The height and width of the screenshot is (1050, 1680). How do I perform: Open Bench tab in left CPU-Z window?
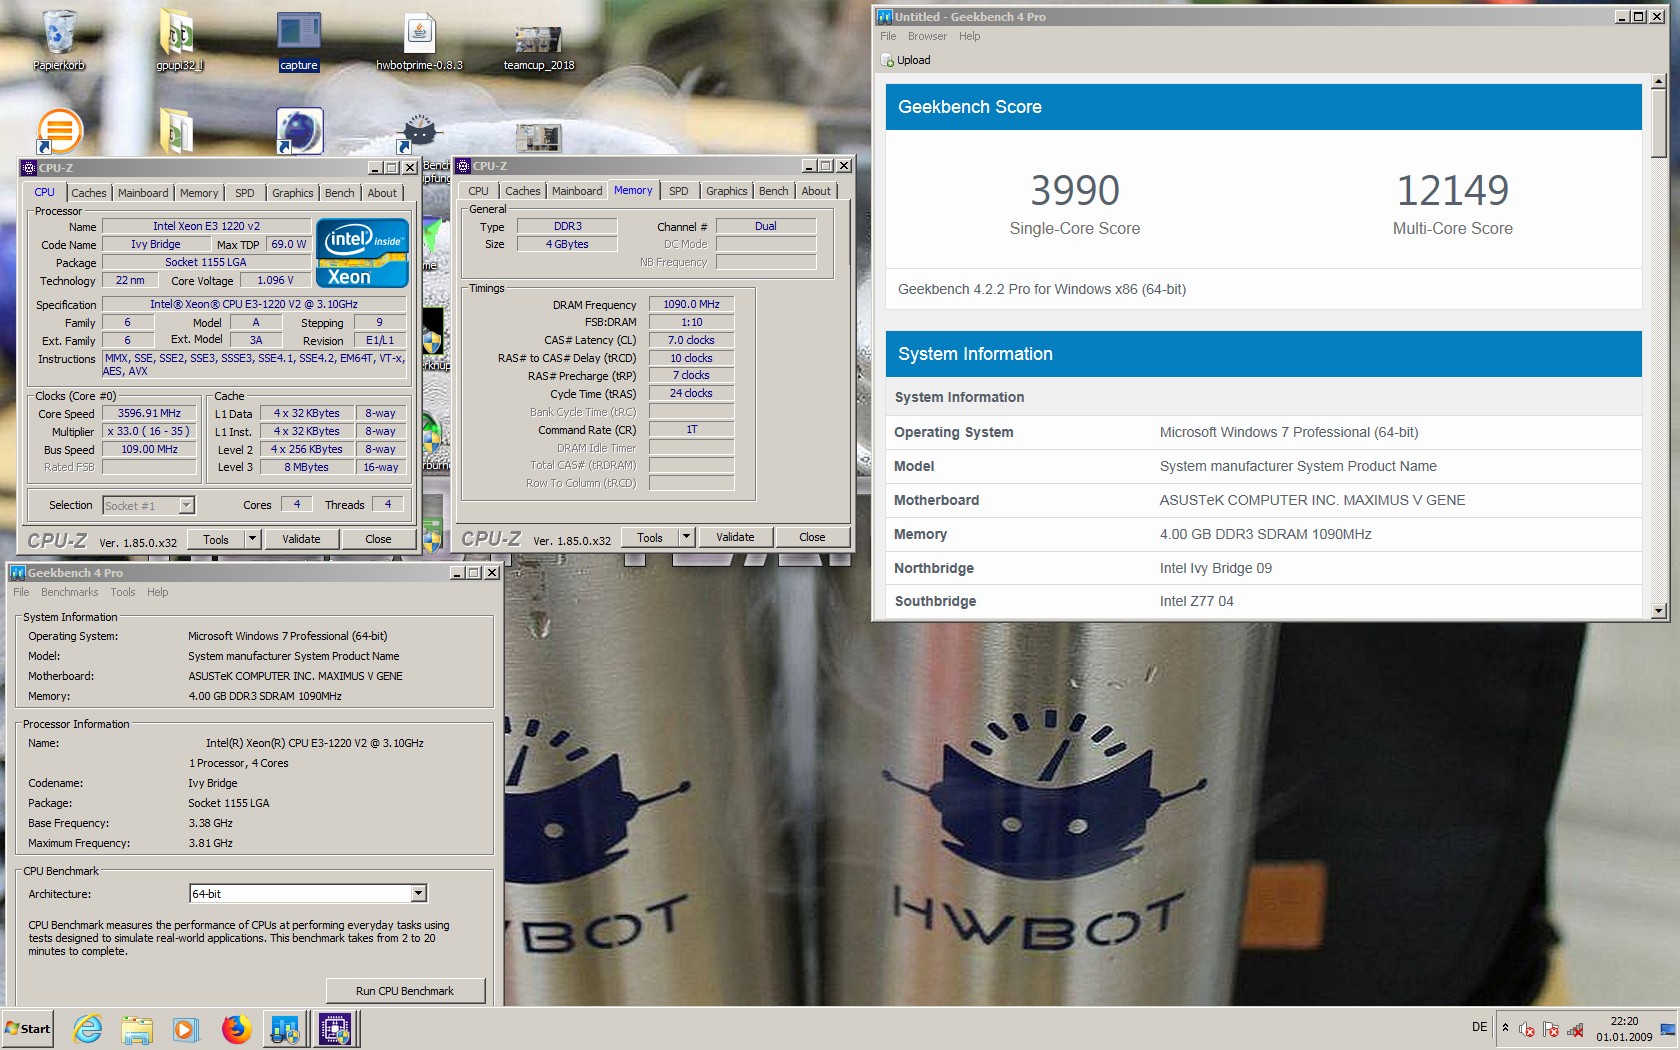click(x=339, y=193)
